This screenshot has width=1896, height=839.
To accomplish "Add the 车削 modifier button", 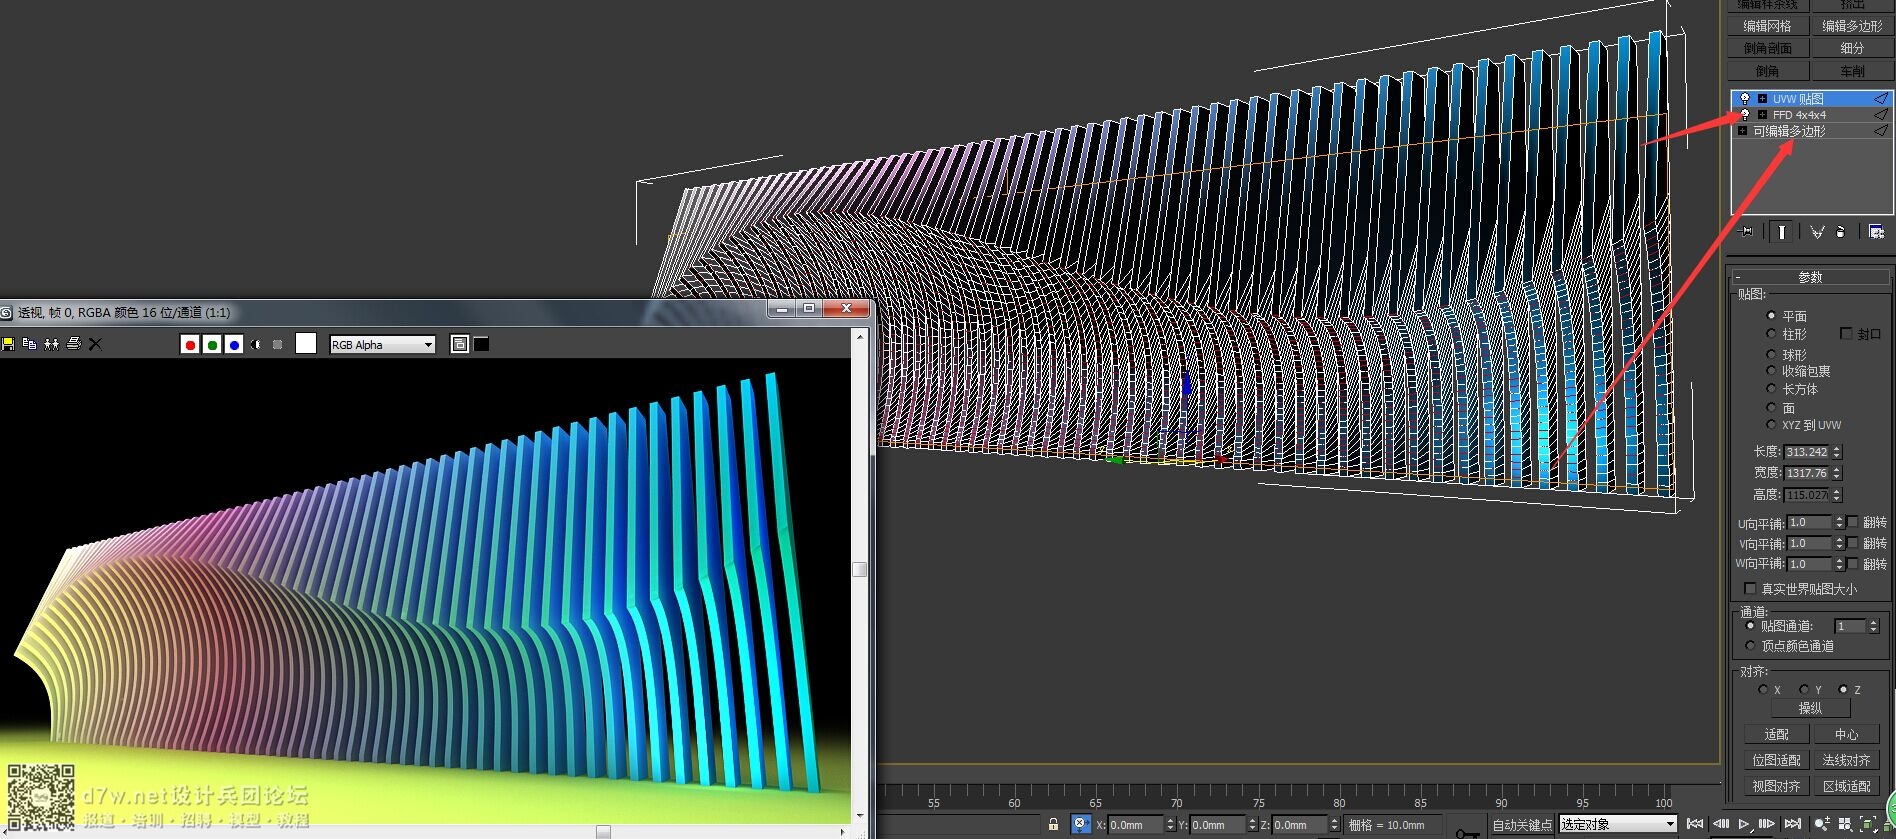I will coord(1852,71).
